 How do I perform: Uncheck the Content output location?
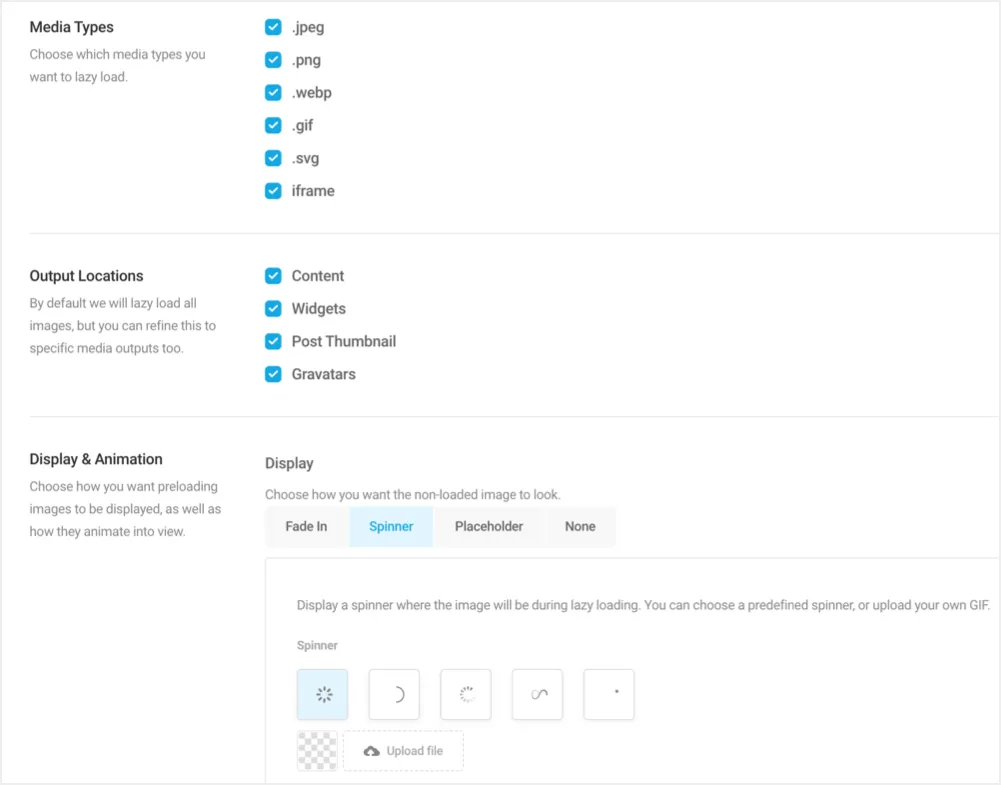click(x=273, y=276)
